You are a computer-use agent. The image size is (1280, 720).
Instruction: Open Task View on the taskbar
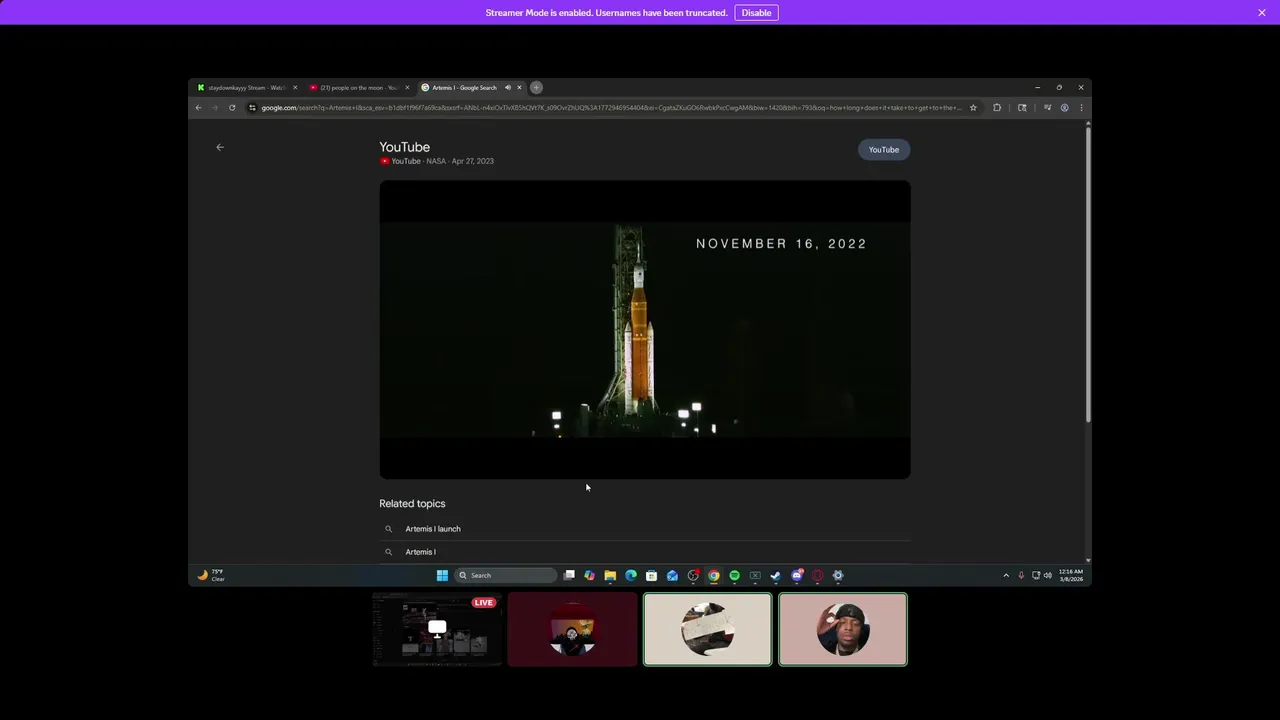click(x=569, y=575)
